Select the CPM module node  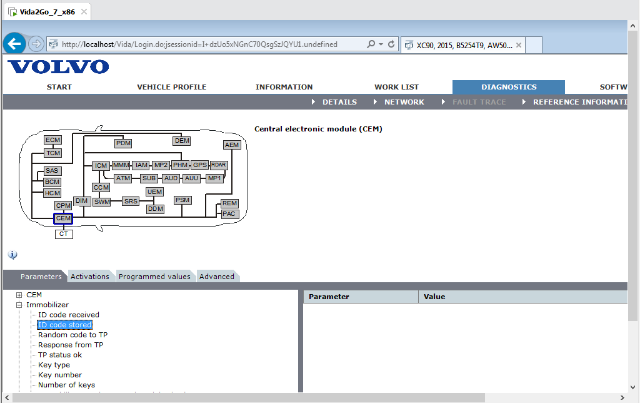[x=63, y=206]
